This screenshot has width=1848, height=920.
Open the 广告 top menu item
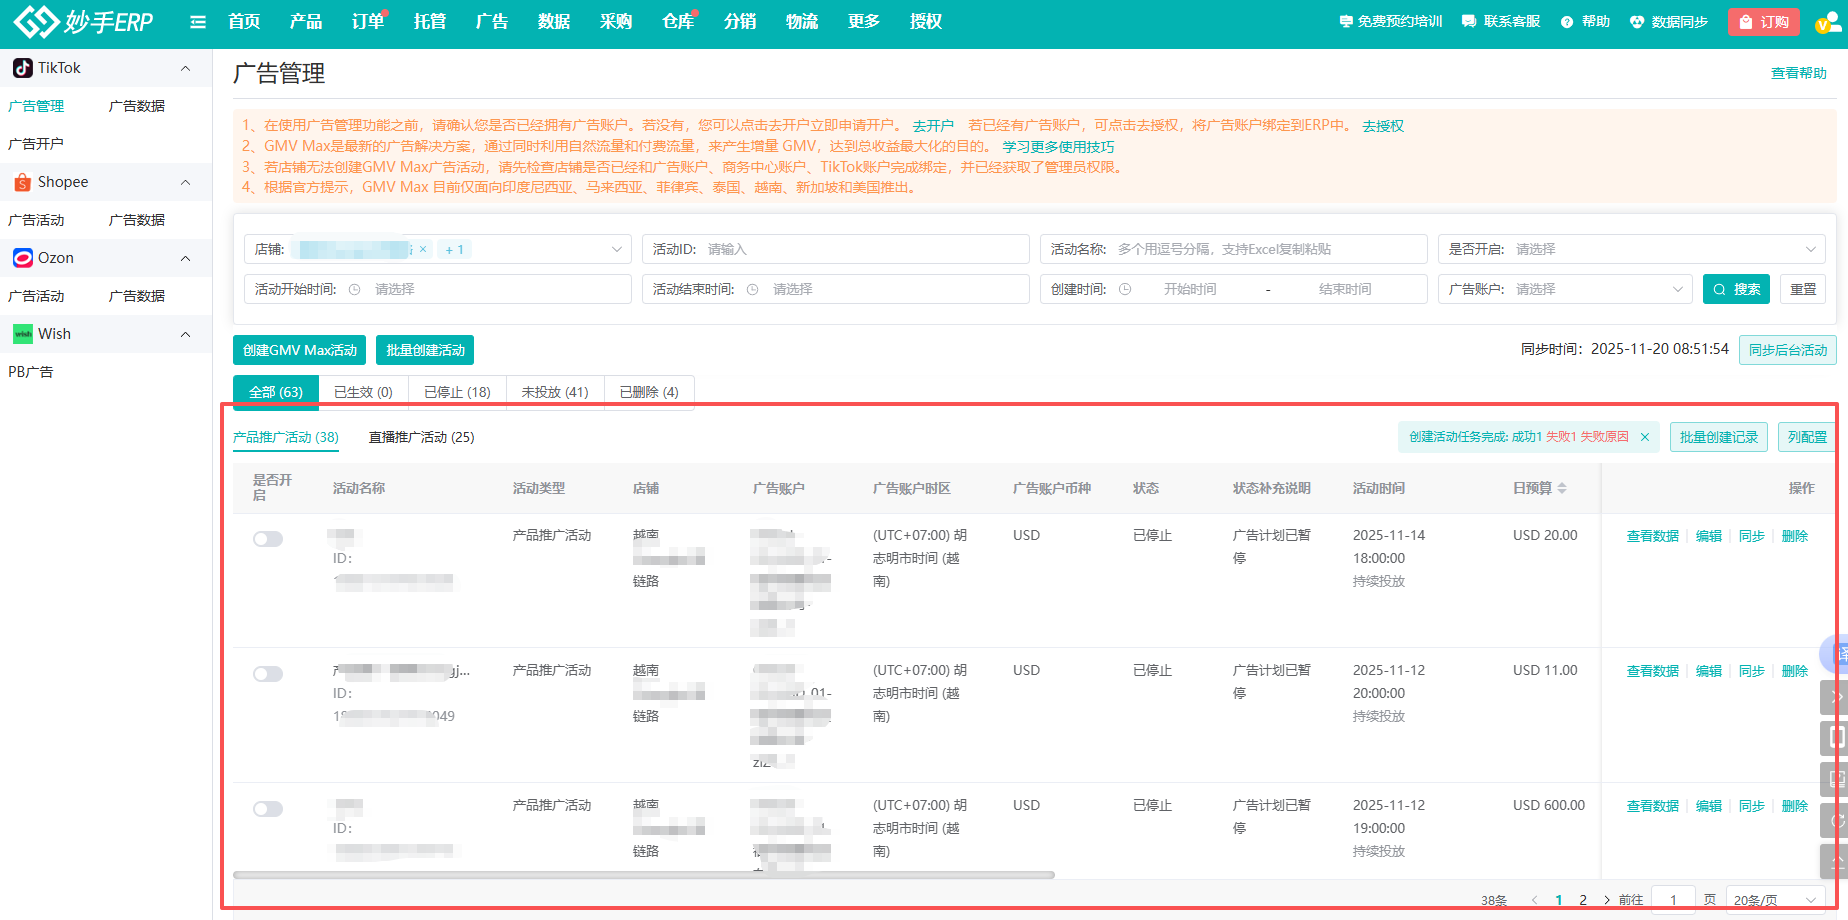491,22
